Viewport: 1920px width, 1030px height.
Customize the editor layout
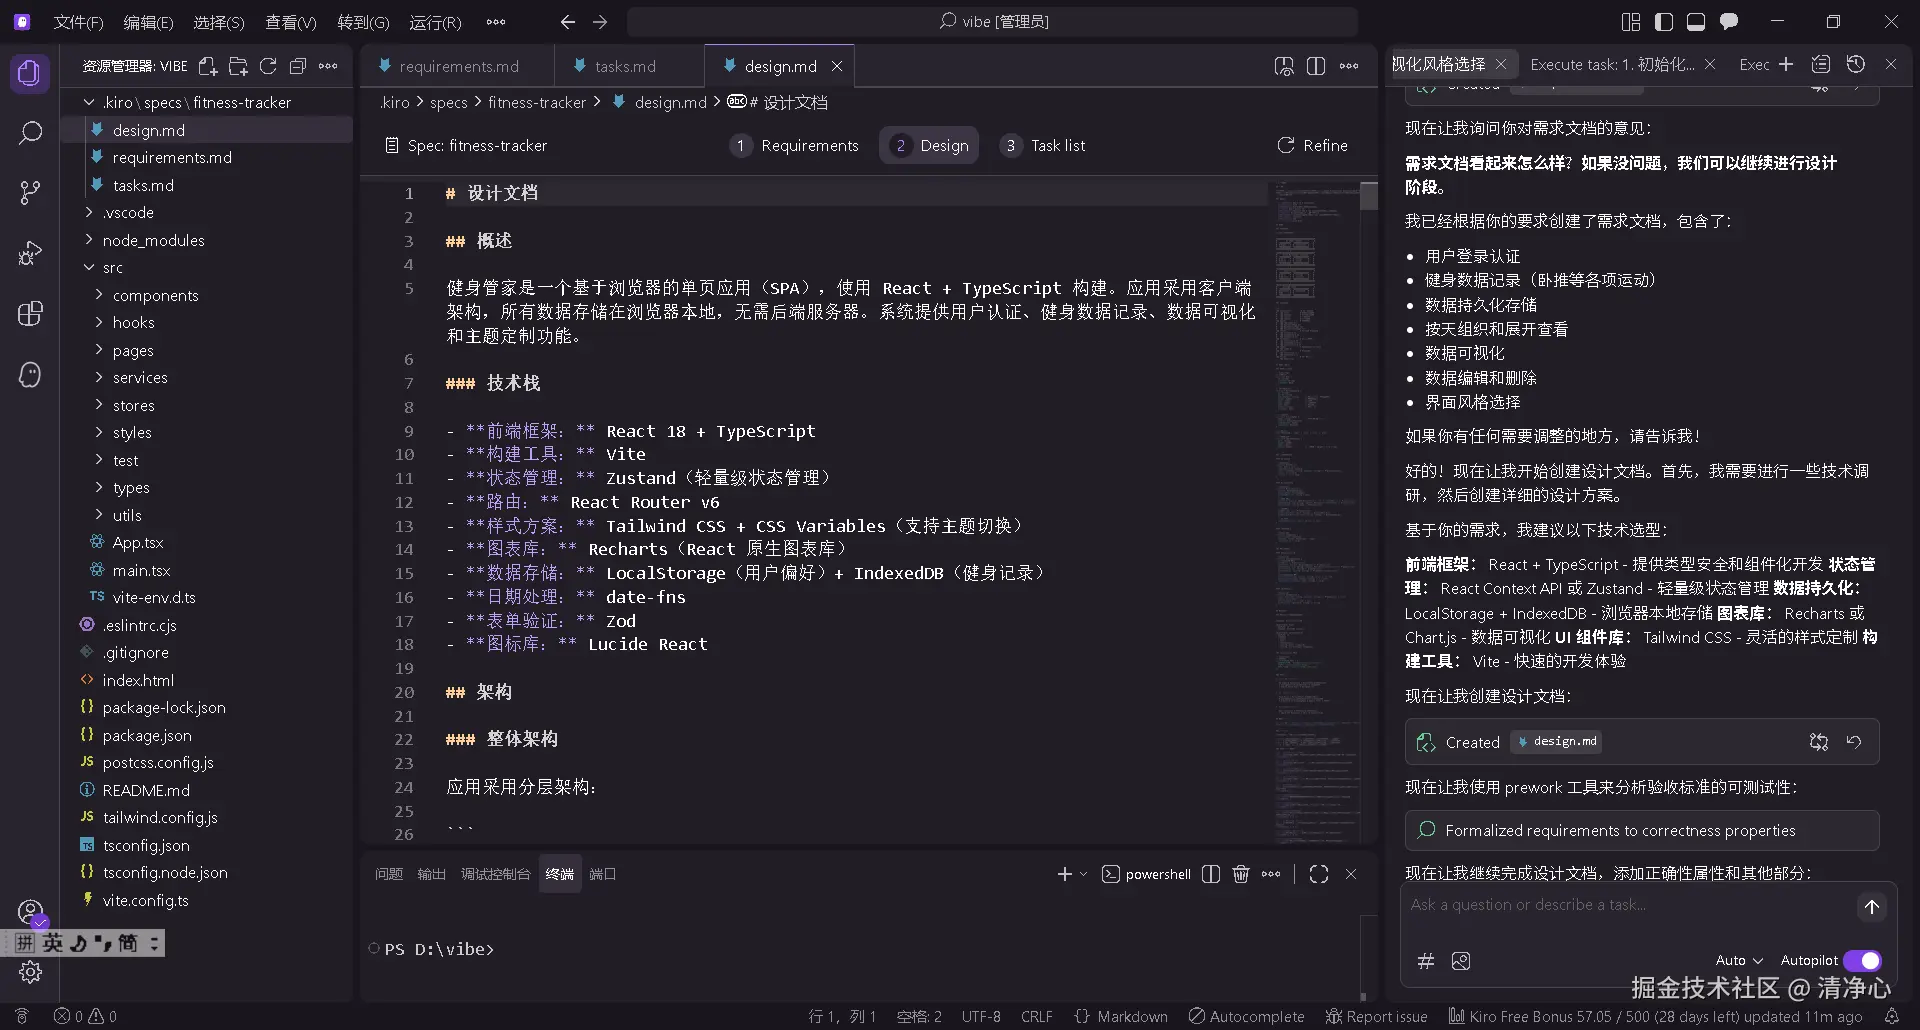pos(1631,21)
